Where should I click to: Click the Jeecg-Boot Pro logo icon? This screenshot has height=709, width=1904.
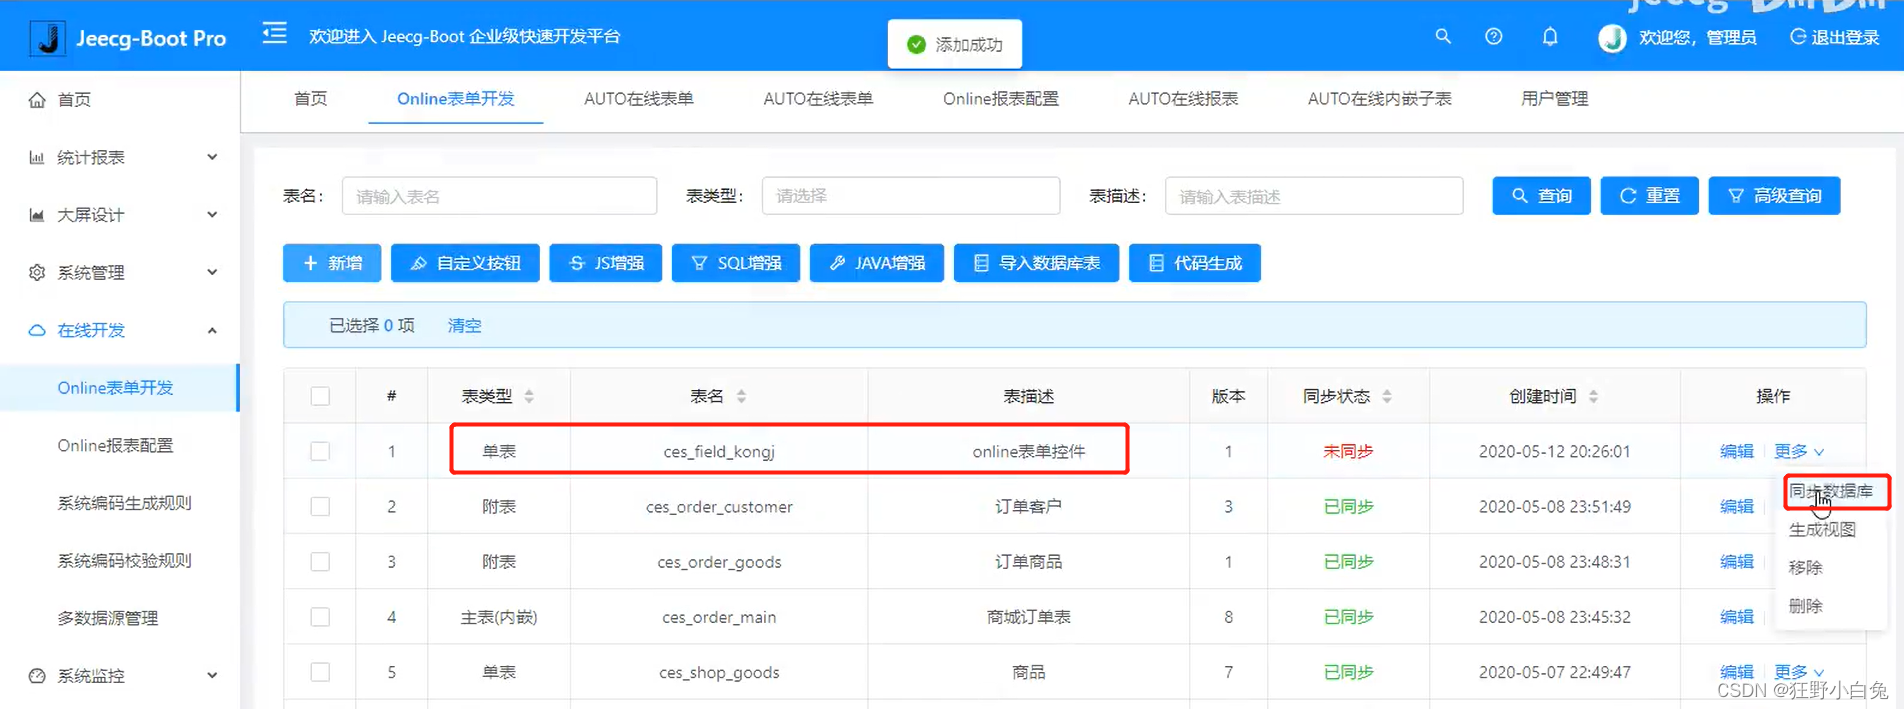coord(47,38)
